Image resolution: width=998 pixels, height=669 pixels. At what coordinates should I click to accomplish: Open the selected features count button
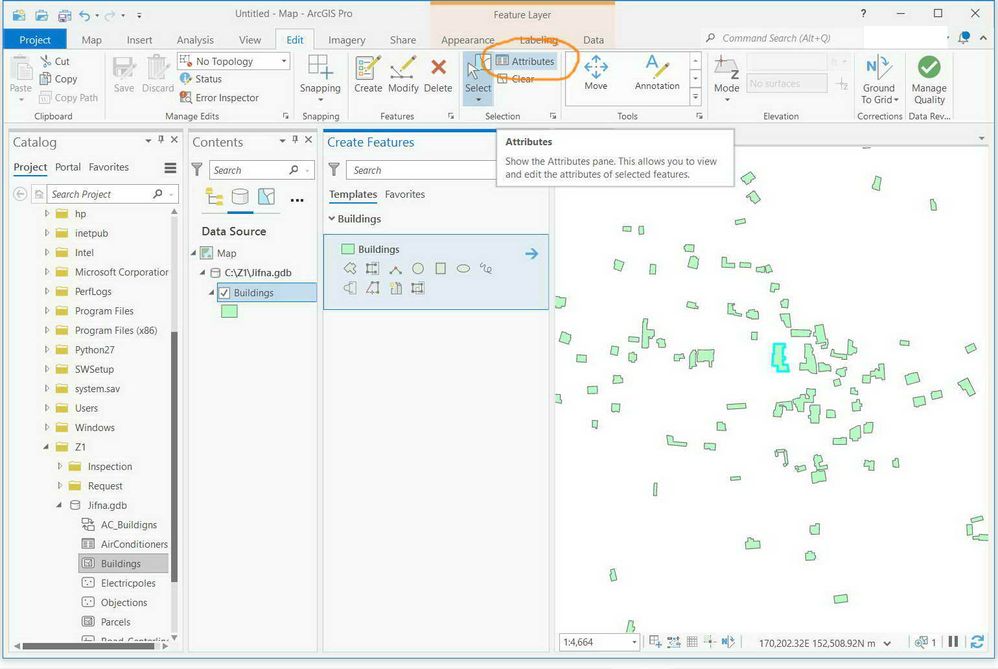[x=925, y=642]
